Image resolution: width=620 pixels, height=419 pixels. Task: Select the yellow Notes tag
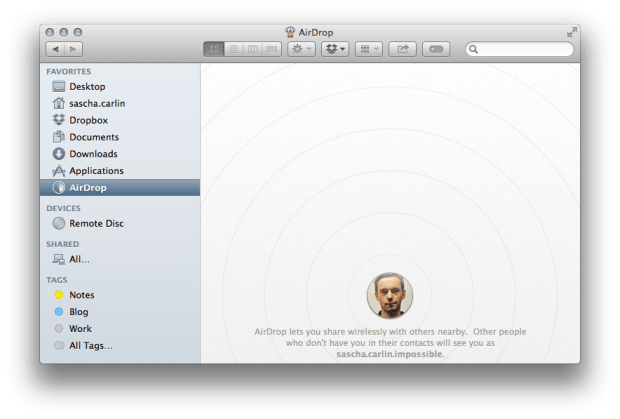pos(120,295)
